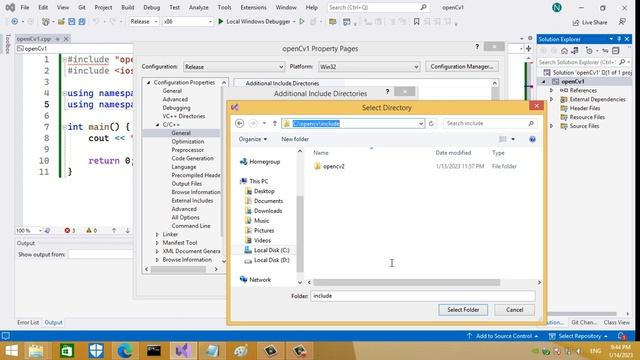Viewport: 640px width, 360px height.
Task: Open the Organize dropdown
Action: (253, 139)
